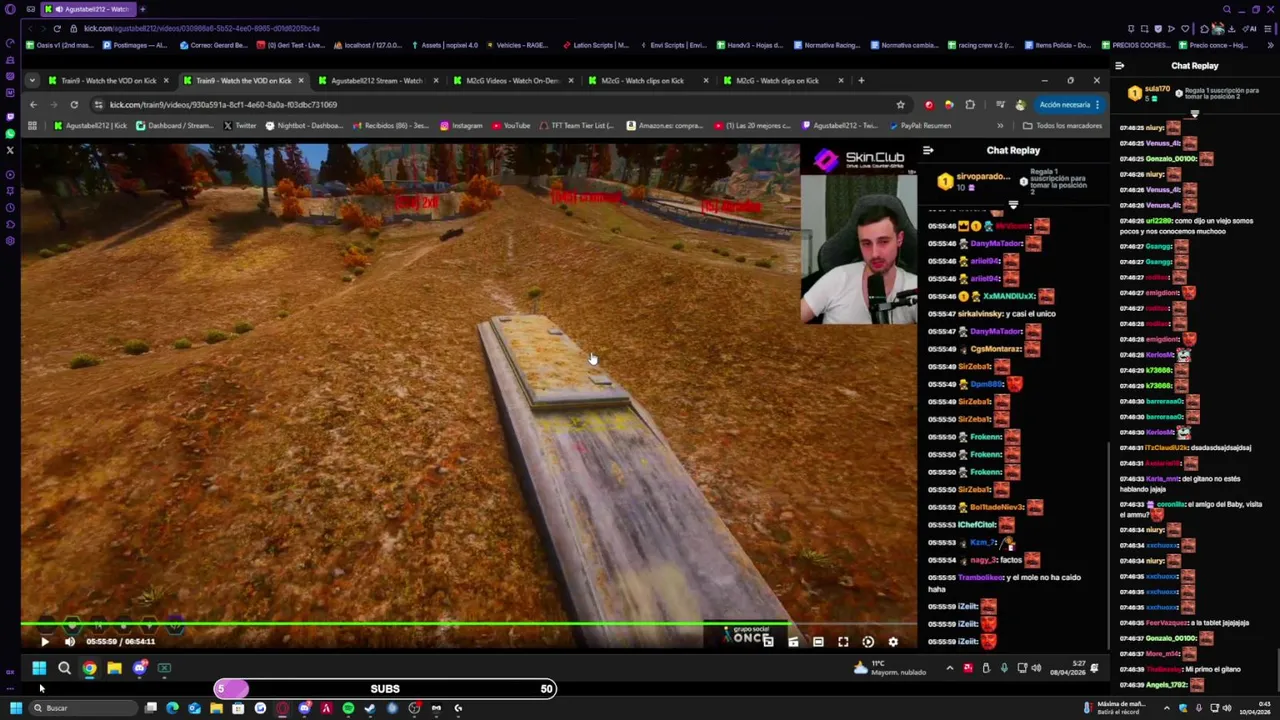Open X in the Opera sidebar
The image size is (1280, 720).
tap(10, 151)
